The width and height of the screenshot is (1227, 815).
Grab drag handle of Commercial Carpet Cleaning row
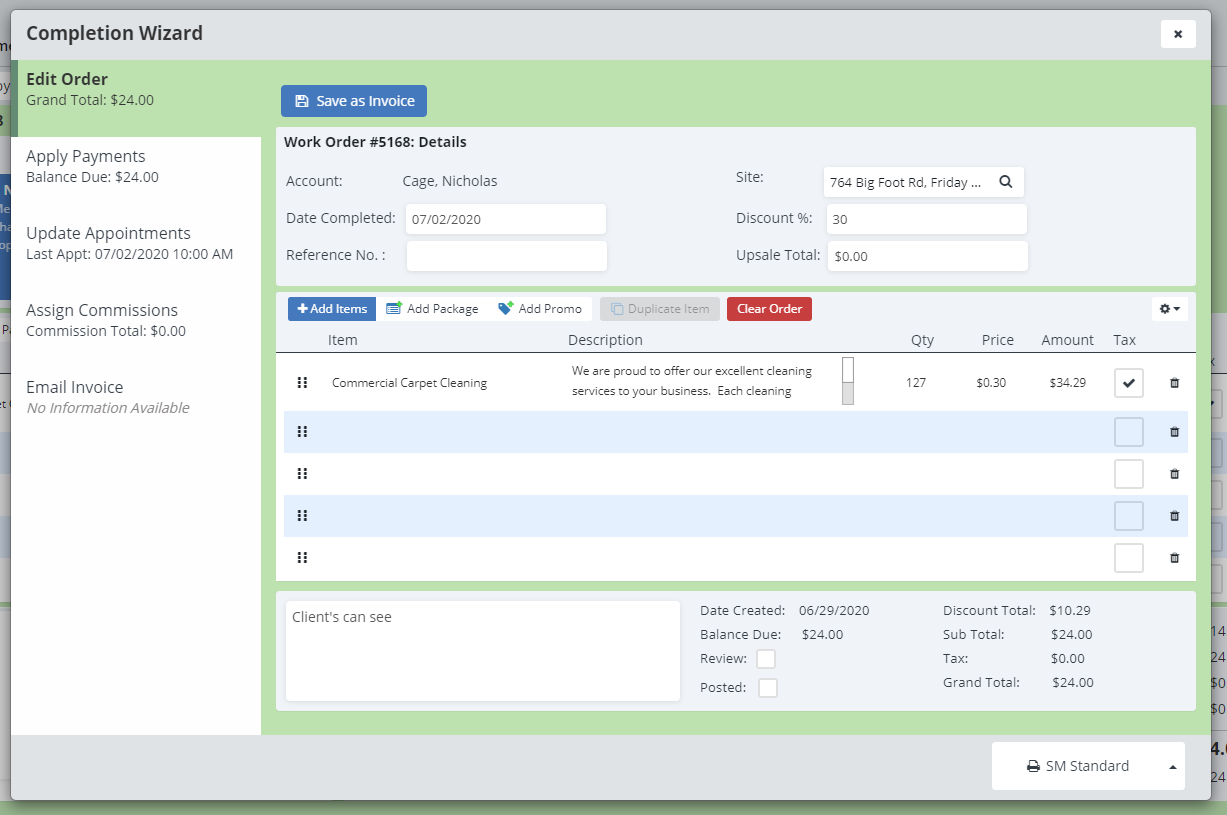point(302,383)
